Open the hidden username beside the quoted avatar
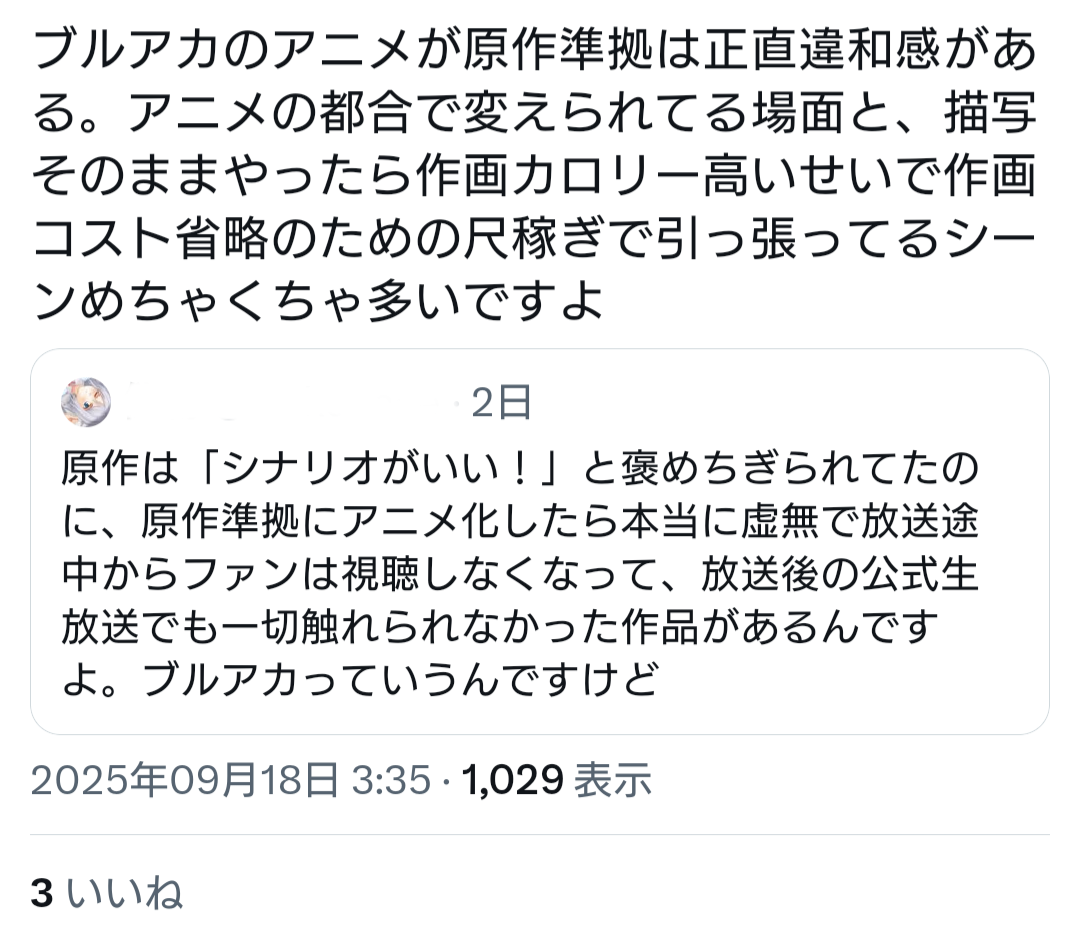 (x=289, y=402)
